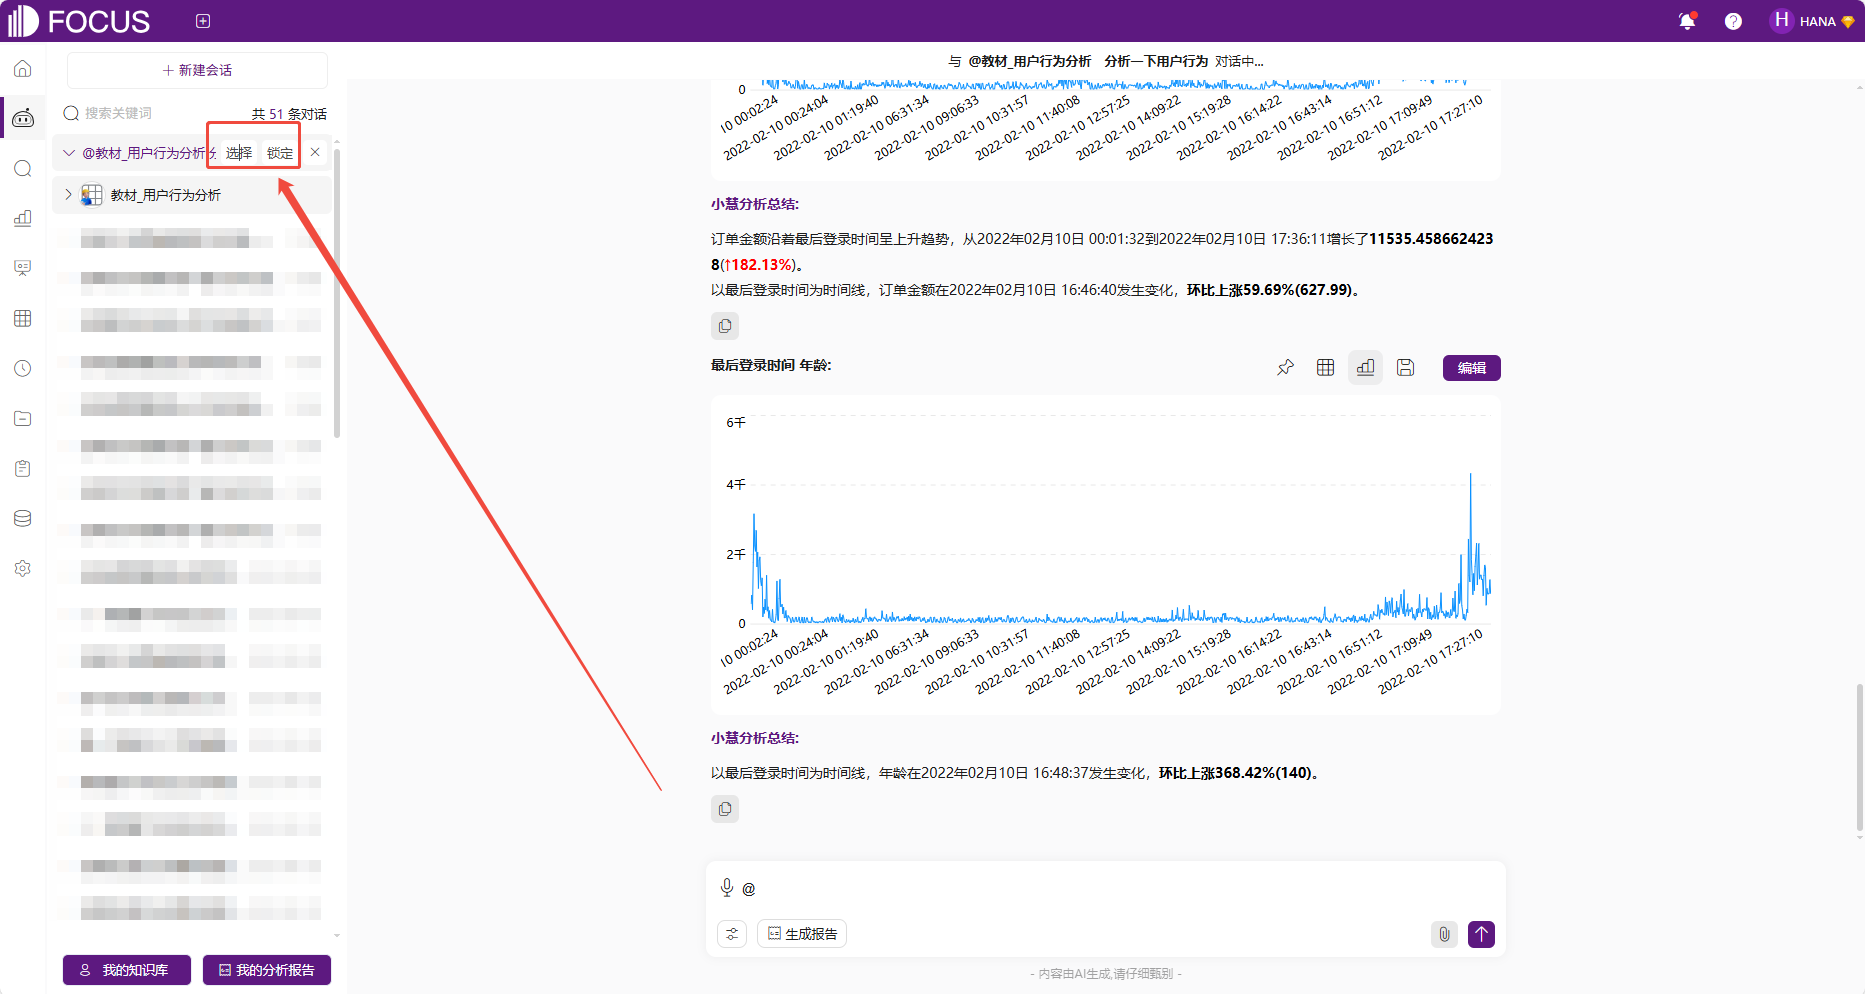
Task: Switch 年龄 result to chart view
Action: tap(1366, 368)
